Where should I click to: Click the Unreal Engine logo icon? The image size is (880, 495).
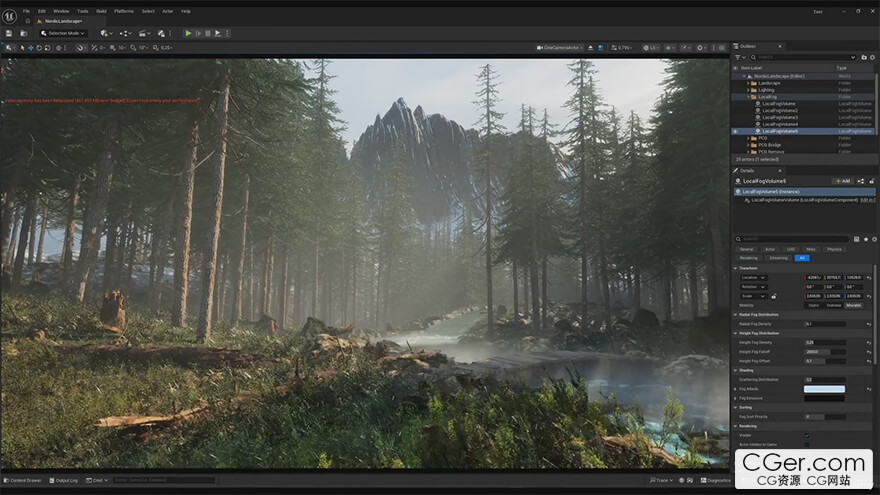[x=9, y=13]
